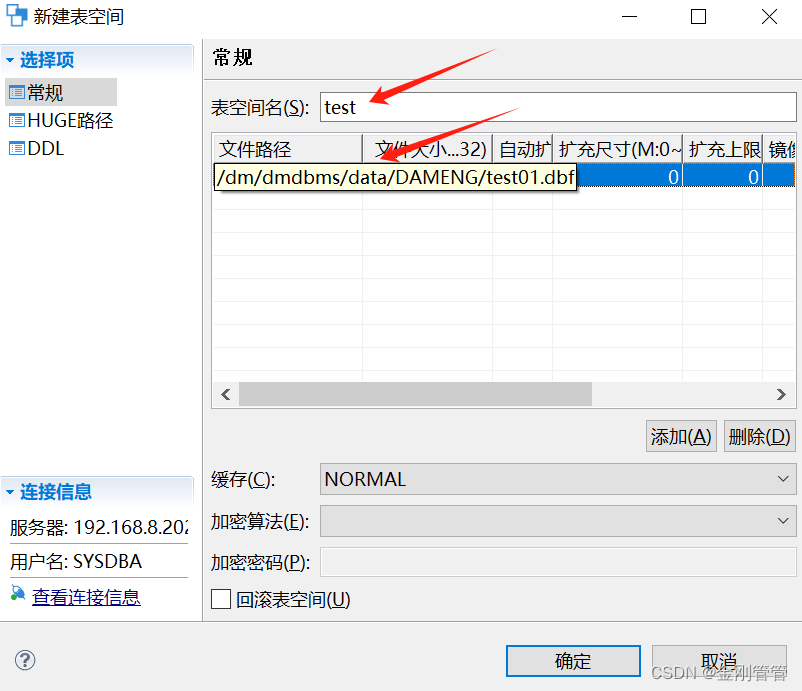
Task: Open the 加密算法 dropdown
Action: (783, 521)
